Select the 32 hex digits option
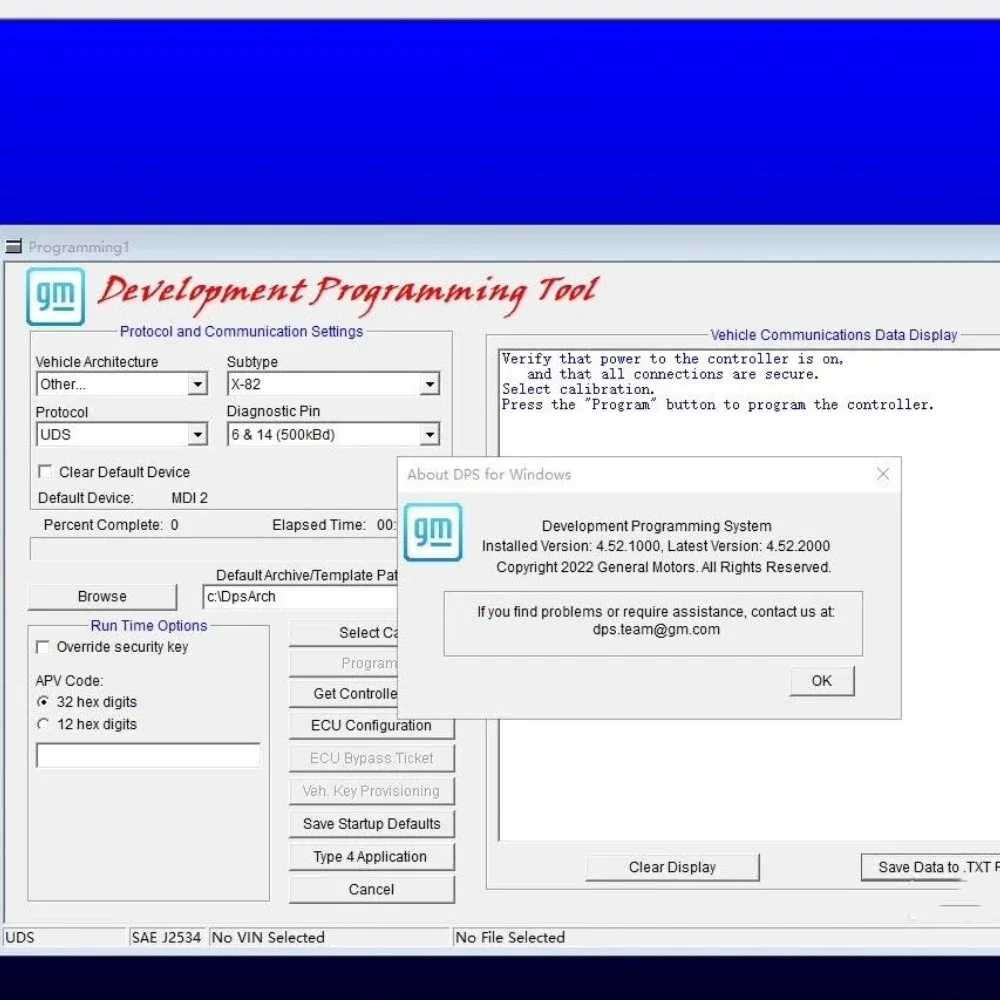 (x=43, y=702)
